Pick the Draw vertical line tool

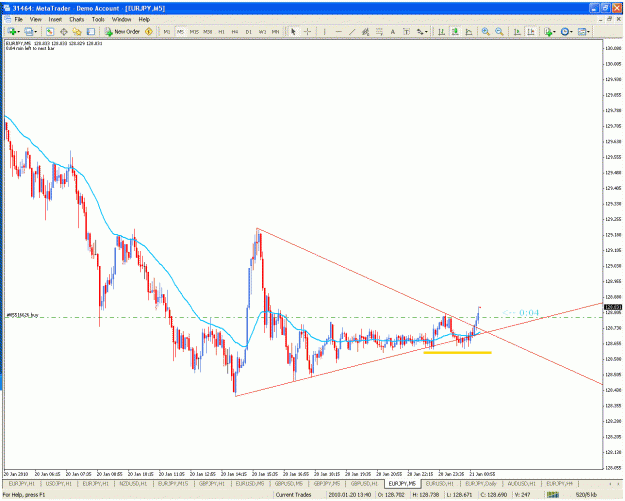click(324, 31)
